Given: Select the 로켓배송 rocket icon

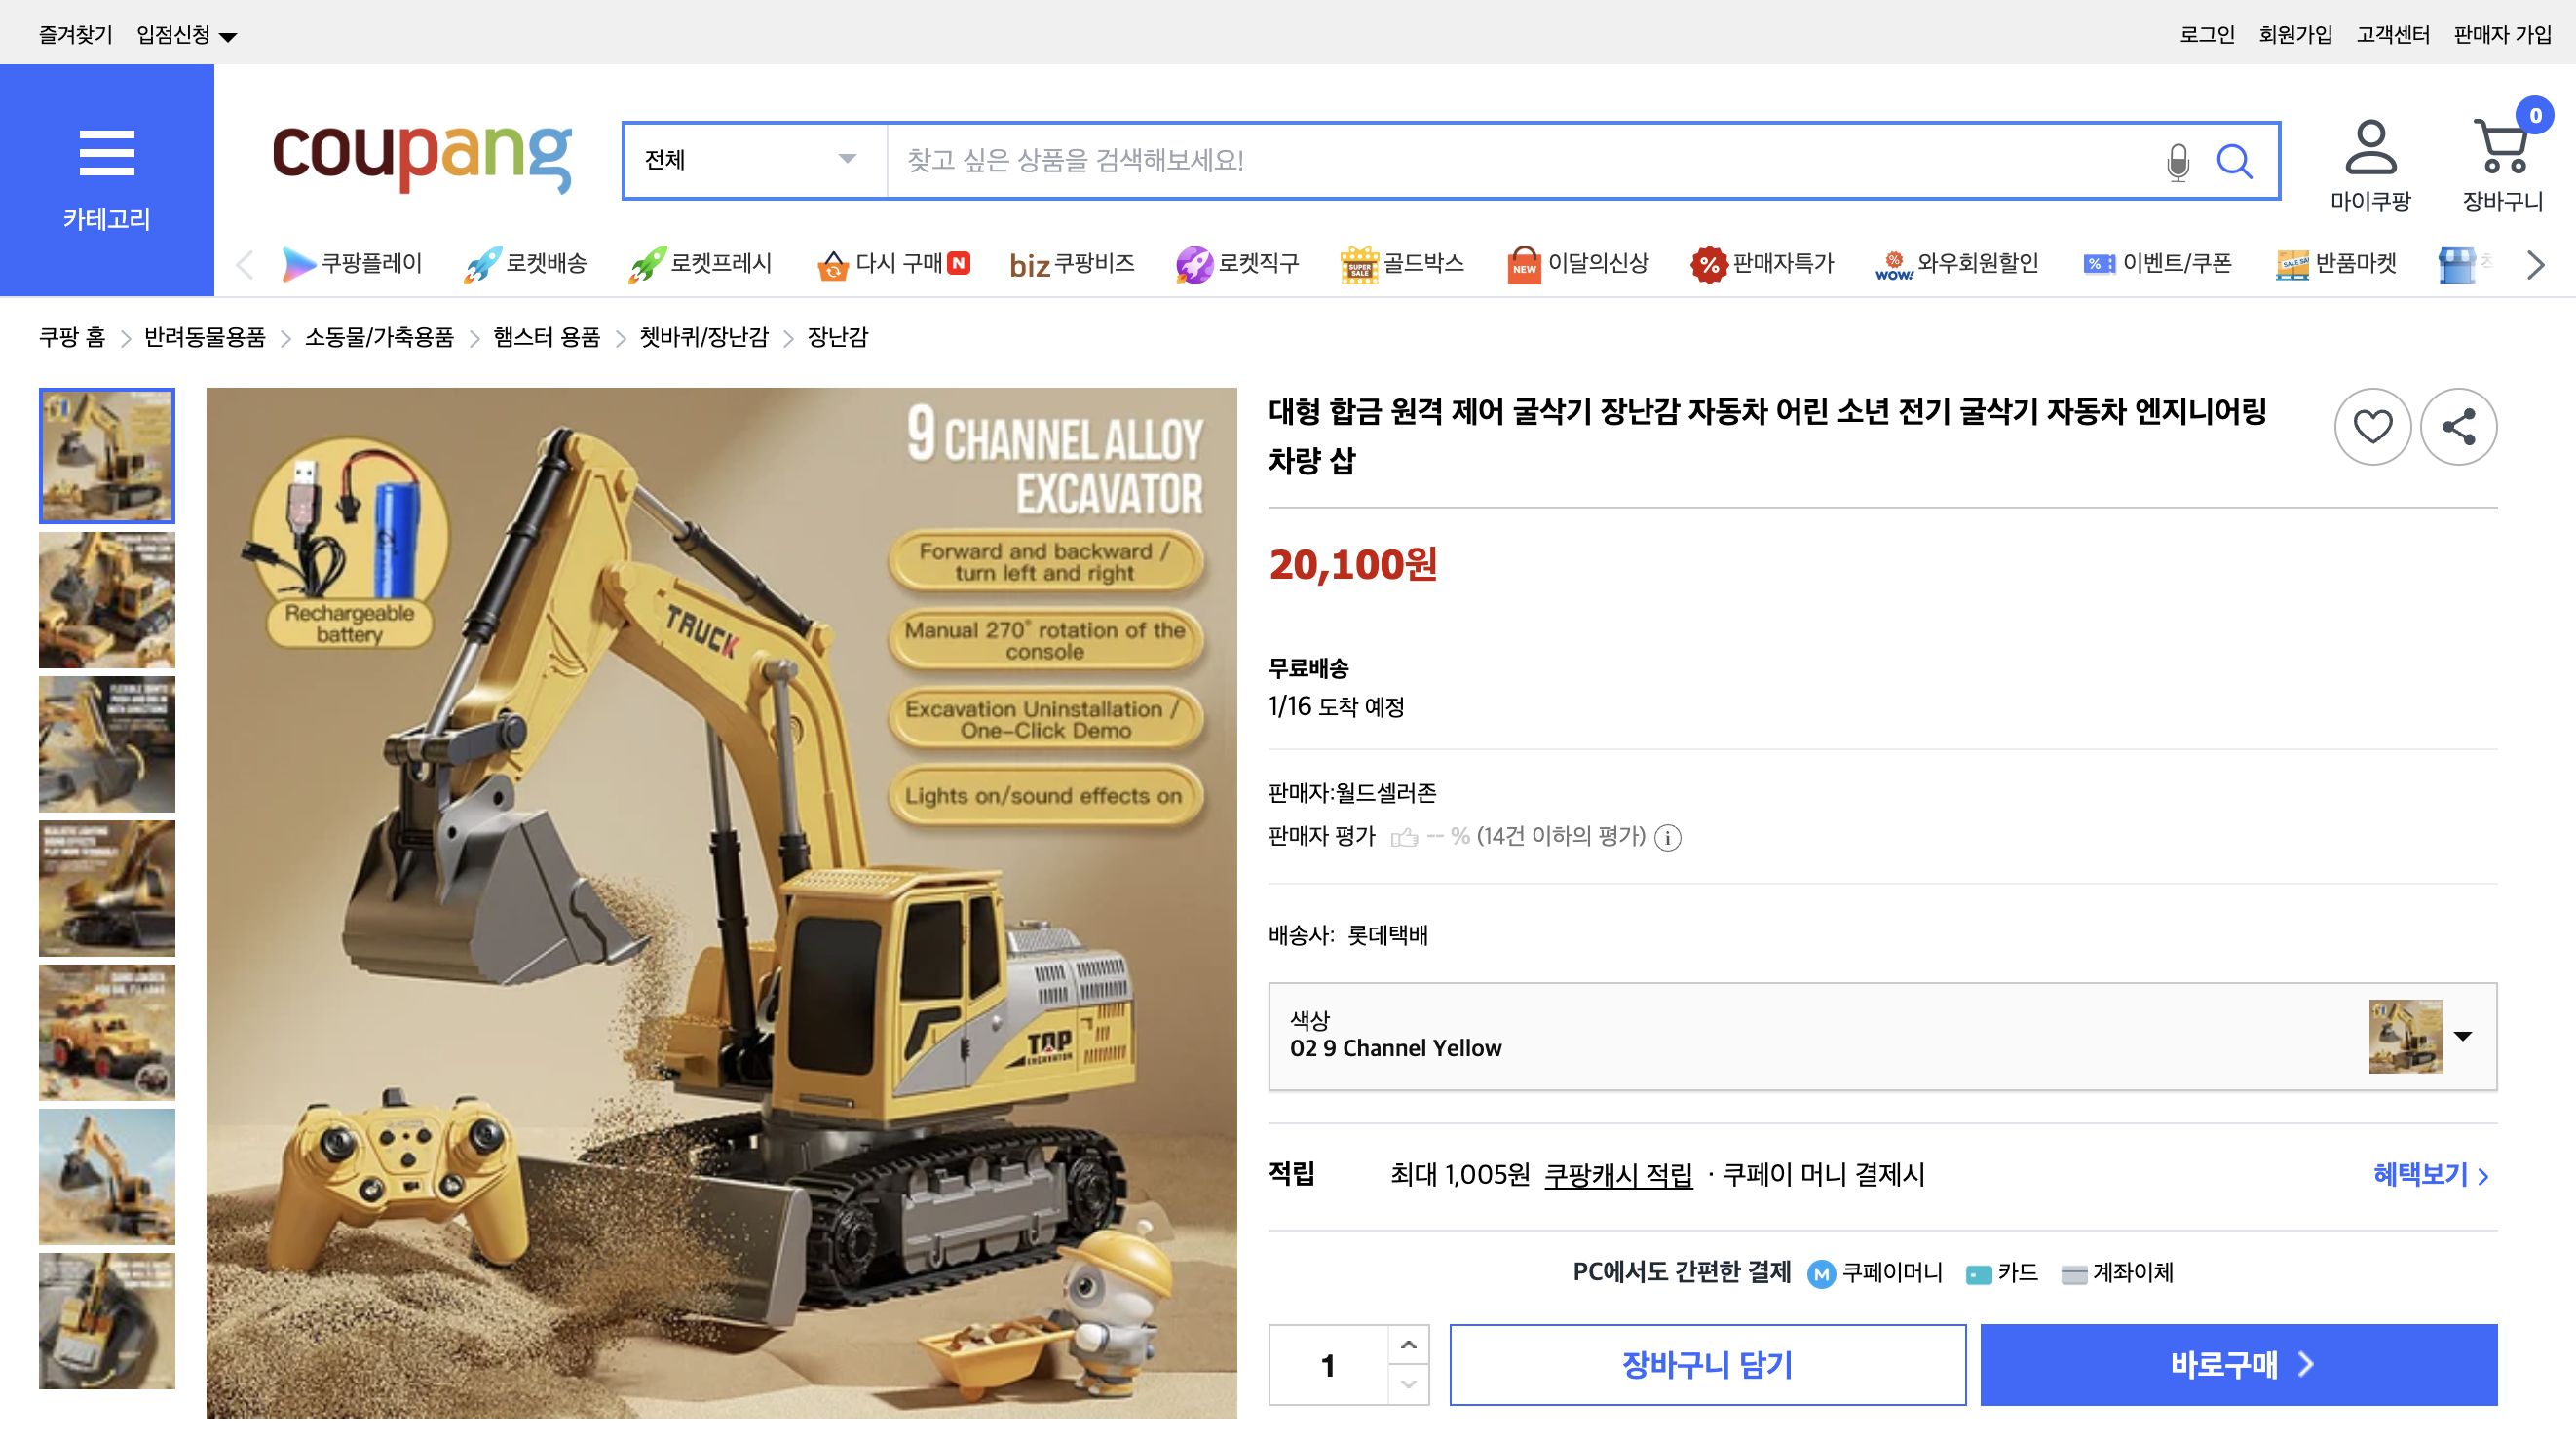Looking at the screenshot, I should (x=483, y=263).
